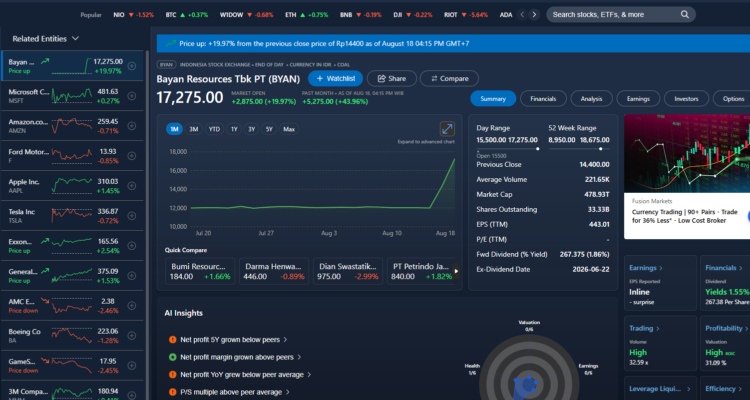Switch to Options tab

pos(732,99)
